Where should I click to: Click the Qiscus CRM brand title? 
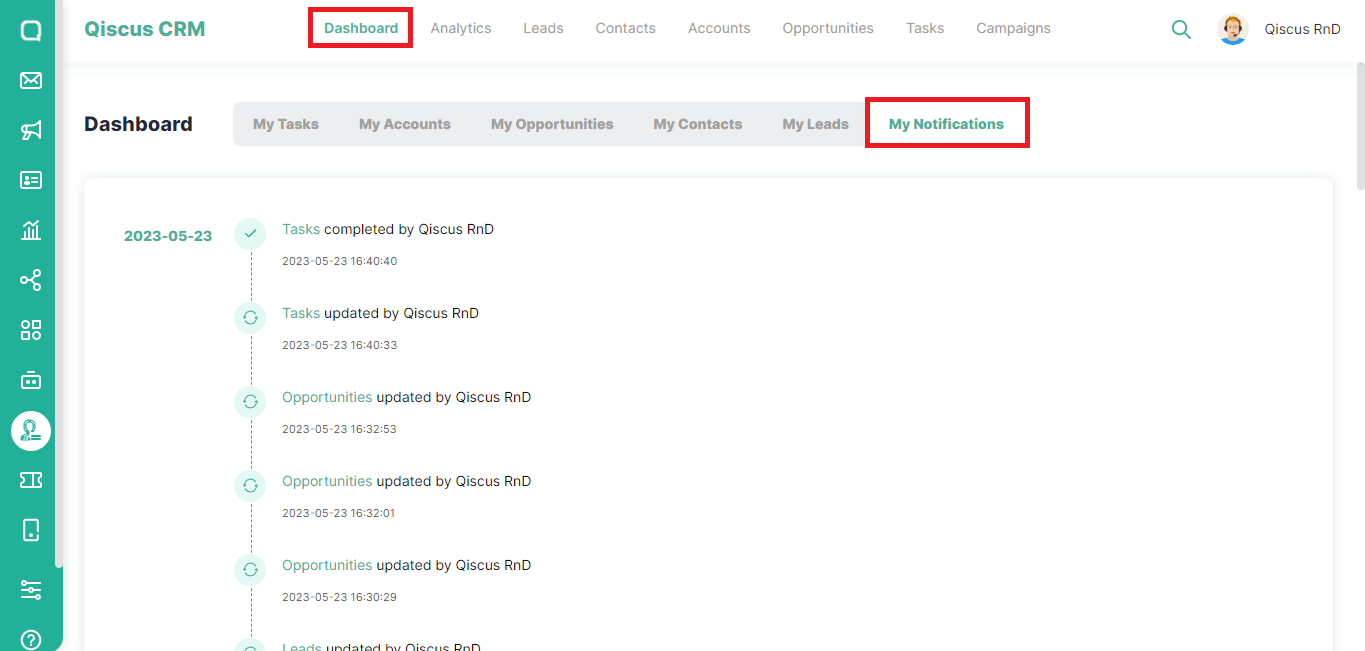[145, 29]
